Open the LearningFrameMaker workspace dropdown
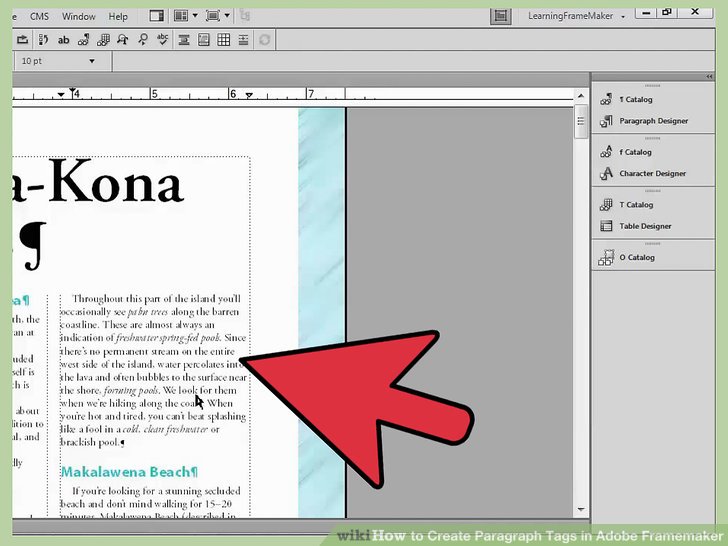 [x=622, y=17]
